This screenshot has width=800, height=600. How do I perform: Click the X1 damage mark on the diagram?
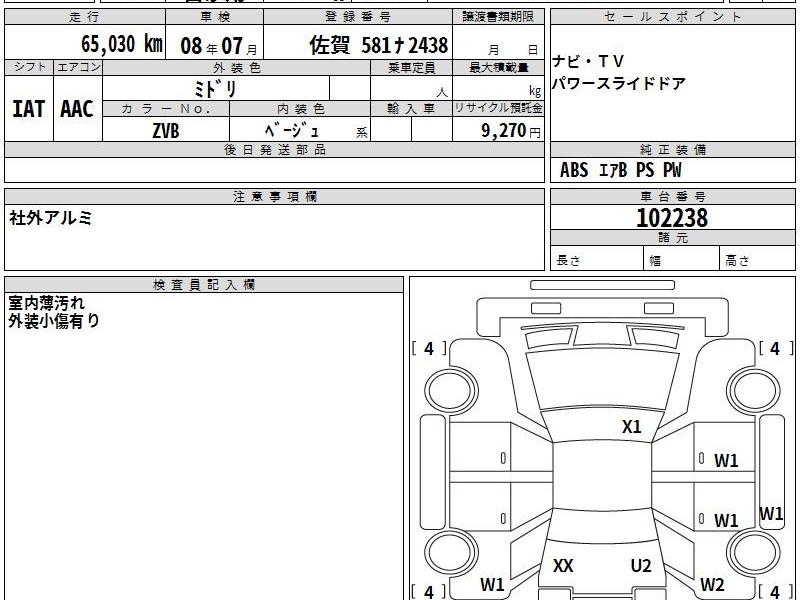[631, 427]
